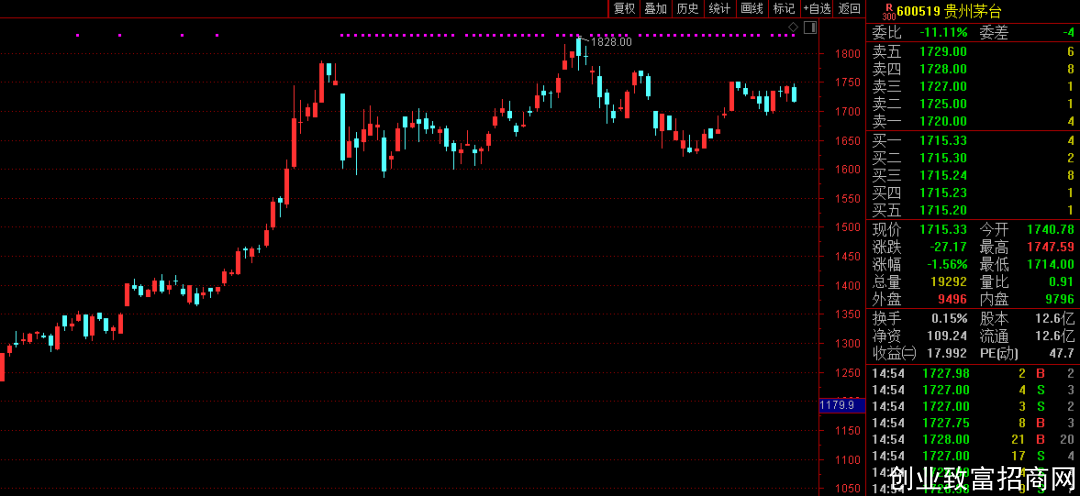Image resolution: width=1080 pixels, height=496 pixels.
Task: Toggle the side panel layout icon
Action: point(810,27)
